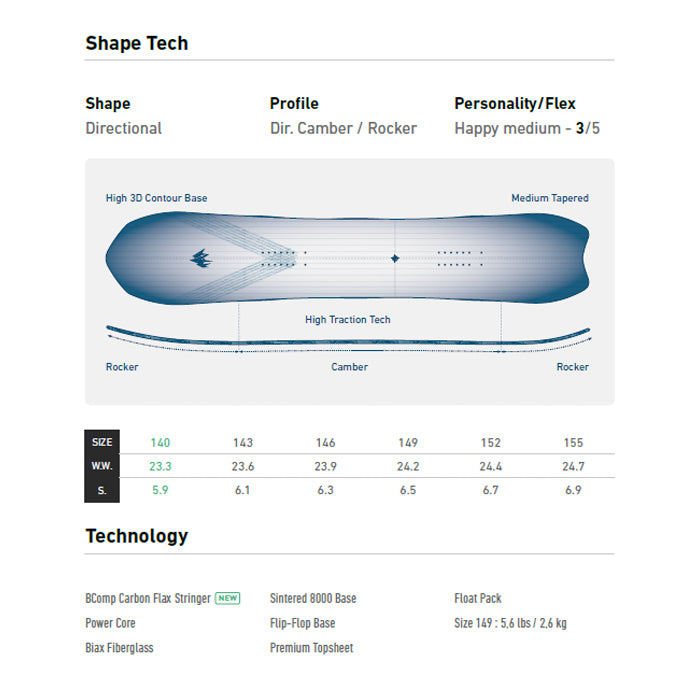Click the green NEW badge

coord(228,598)
